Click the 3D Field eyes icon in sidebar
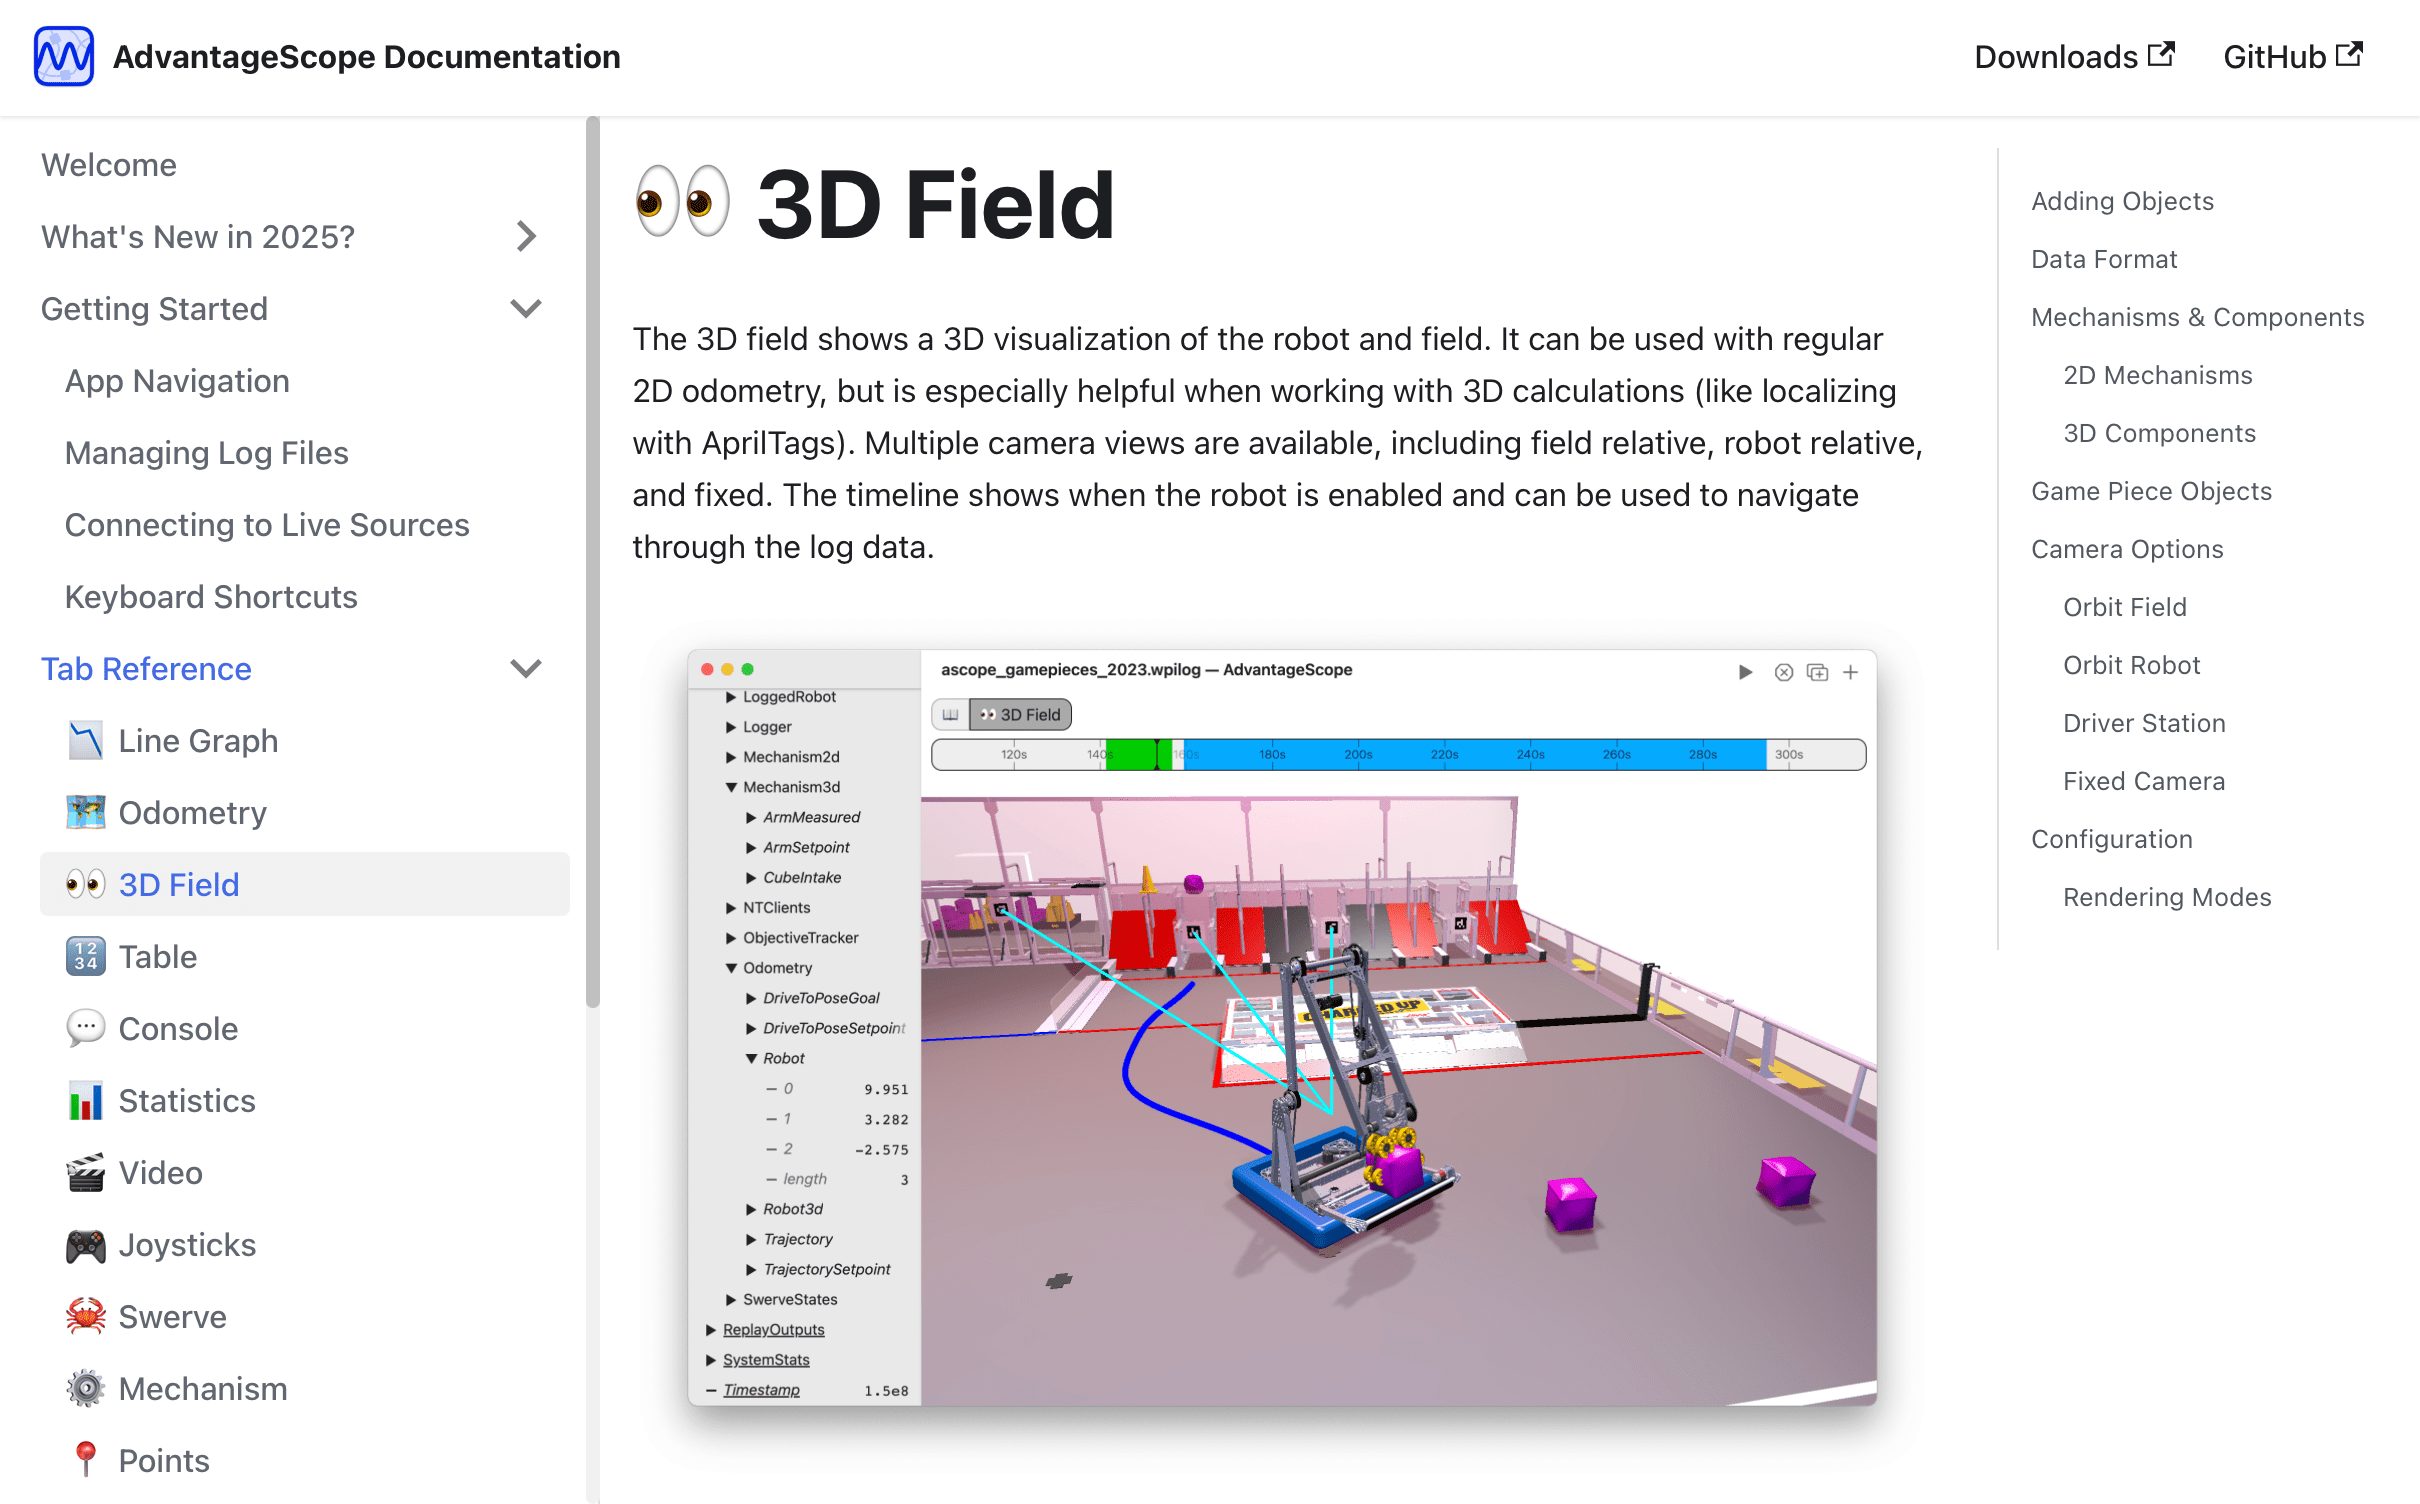The height and width of the screenshot is (1504, 2420). [85, 885]
